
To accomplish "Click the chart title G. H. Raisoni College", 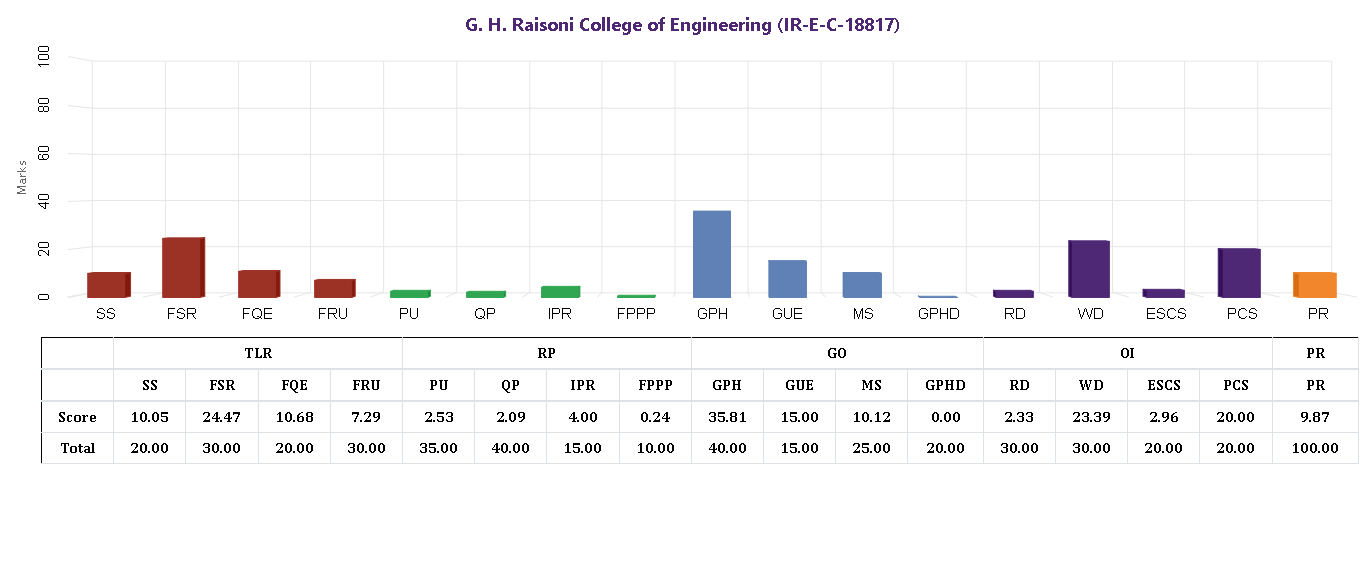I will click(683, 25).
